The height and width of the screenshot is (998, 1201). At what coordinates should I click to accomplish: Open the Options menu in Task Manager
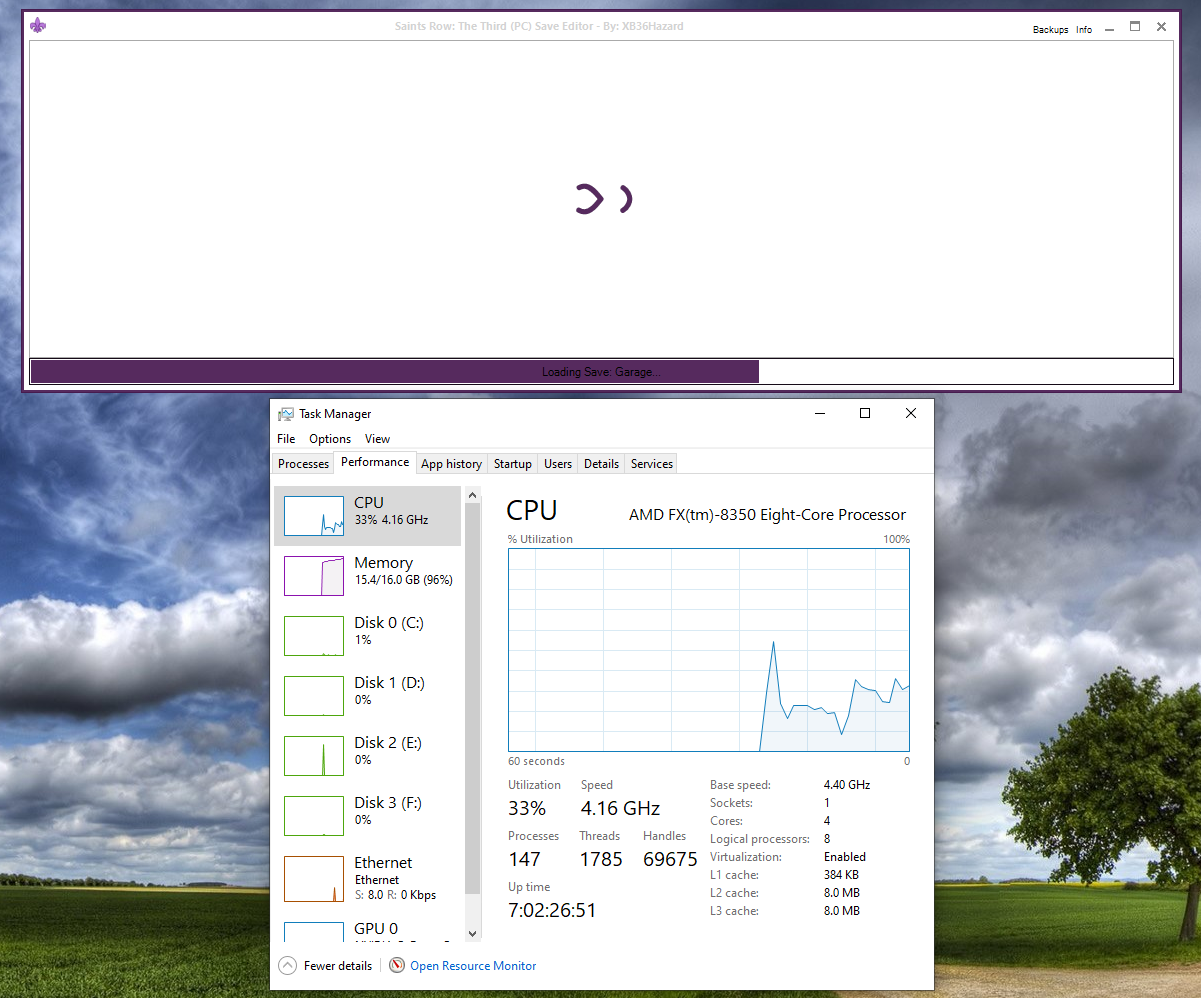pyautogui.click(x=330, y=439)
